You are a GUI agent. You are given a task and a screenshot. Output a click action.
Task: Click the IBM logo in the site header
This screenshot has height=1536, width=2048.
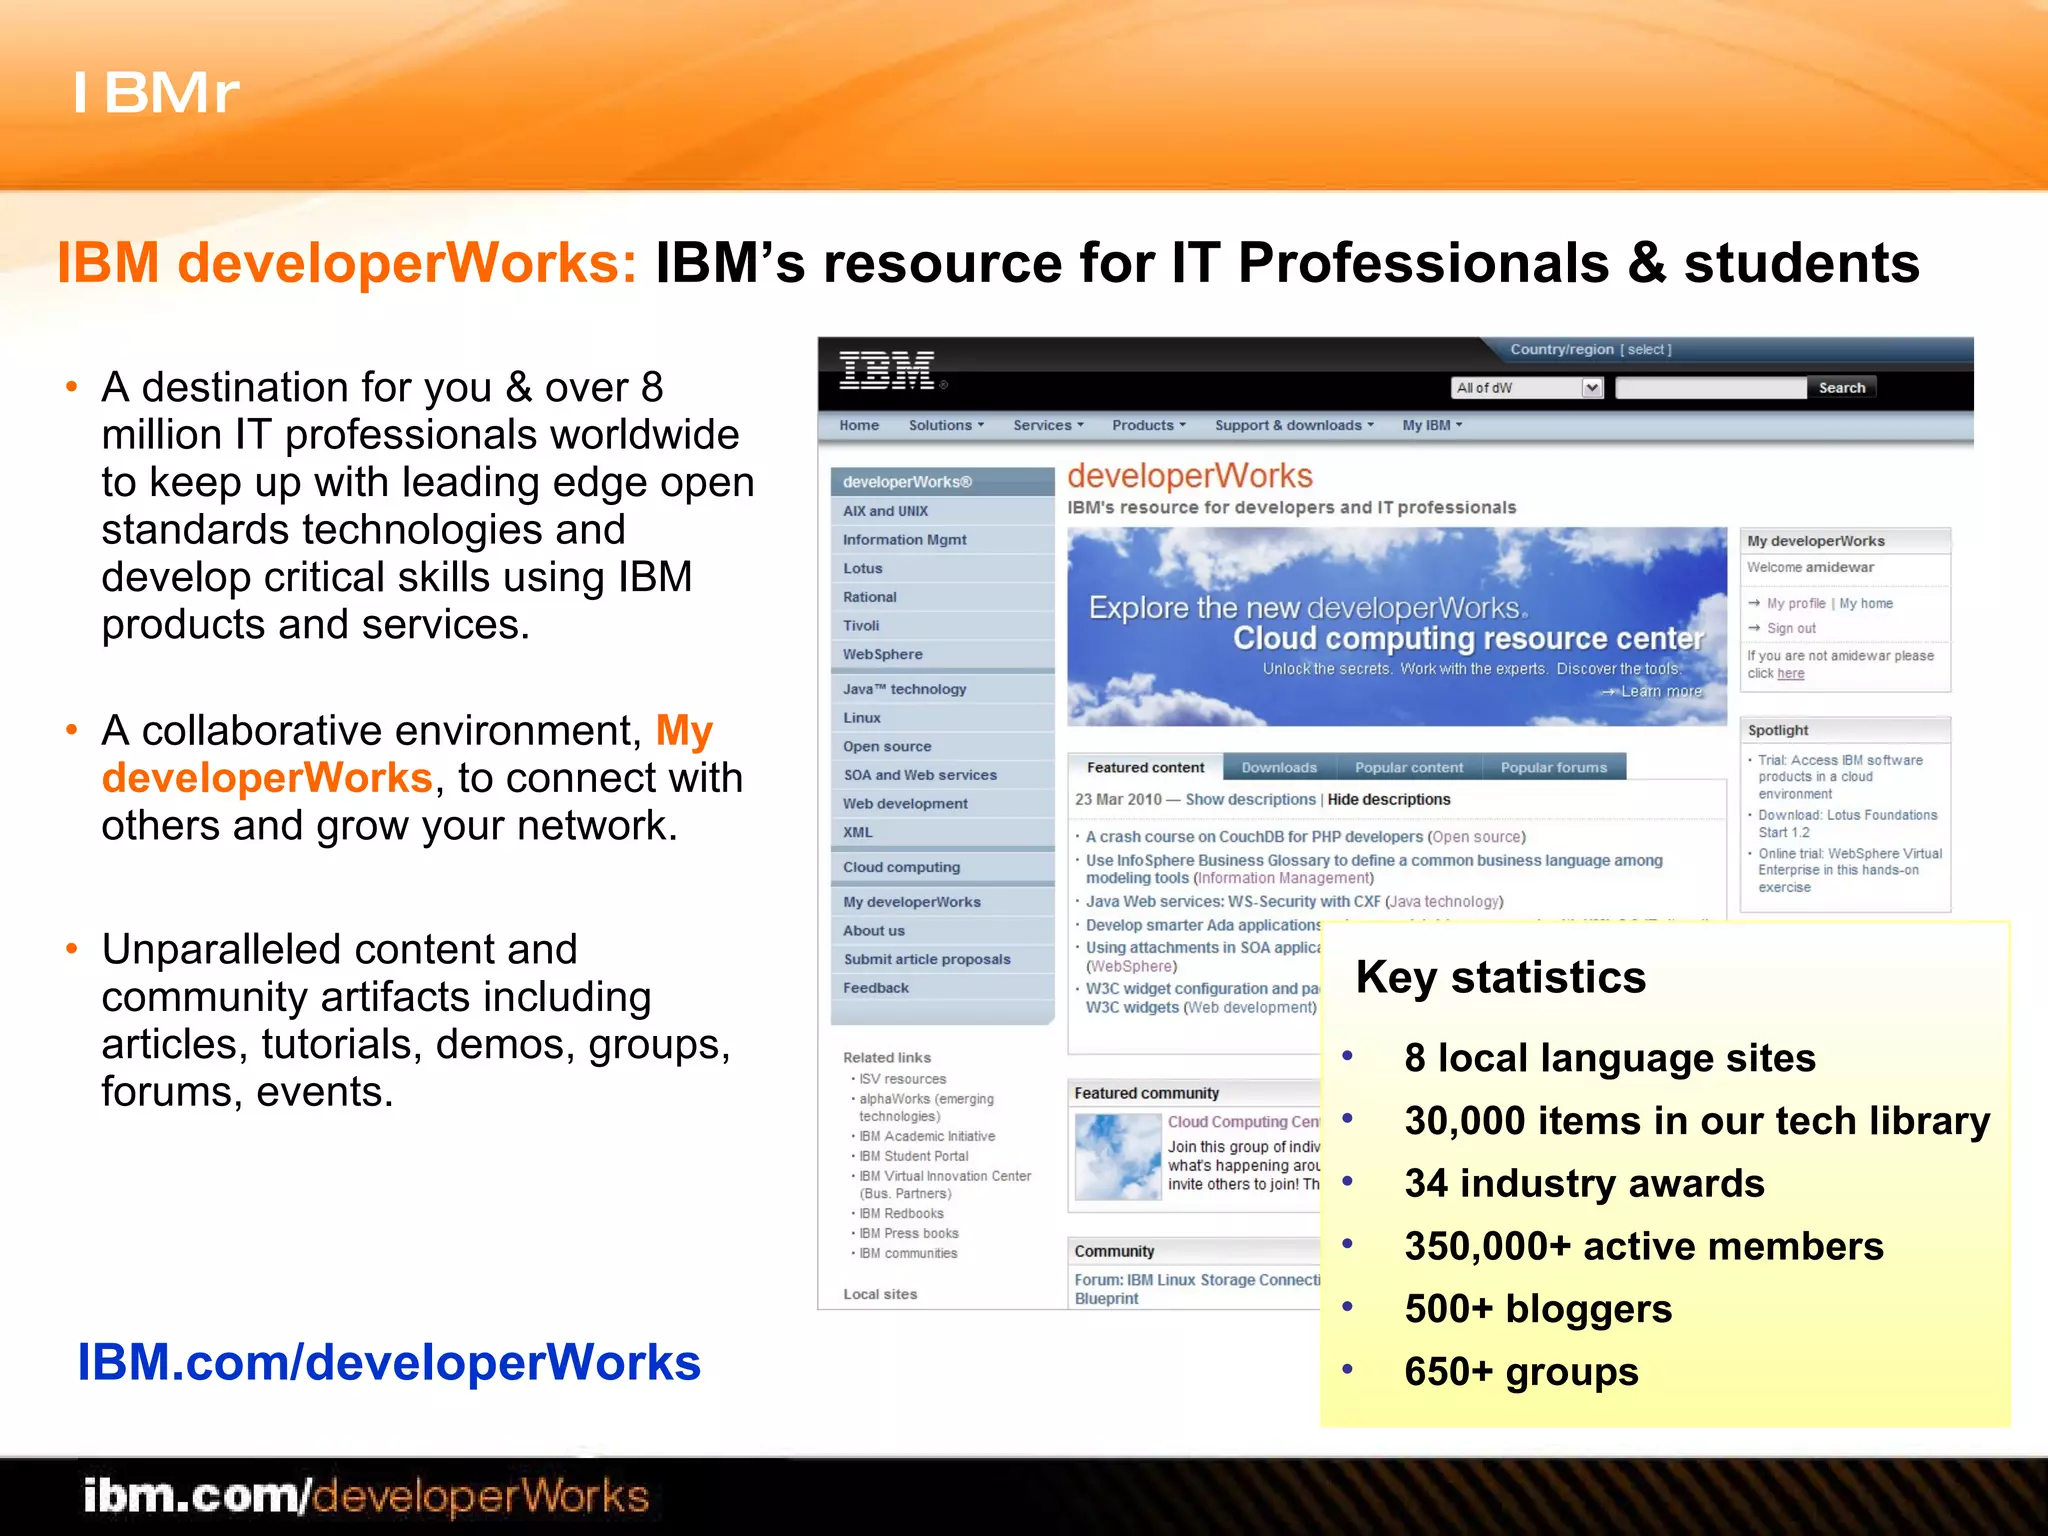(x=886, y=371)
